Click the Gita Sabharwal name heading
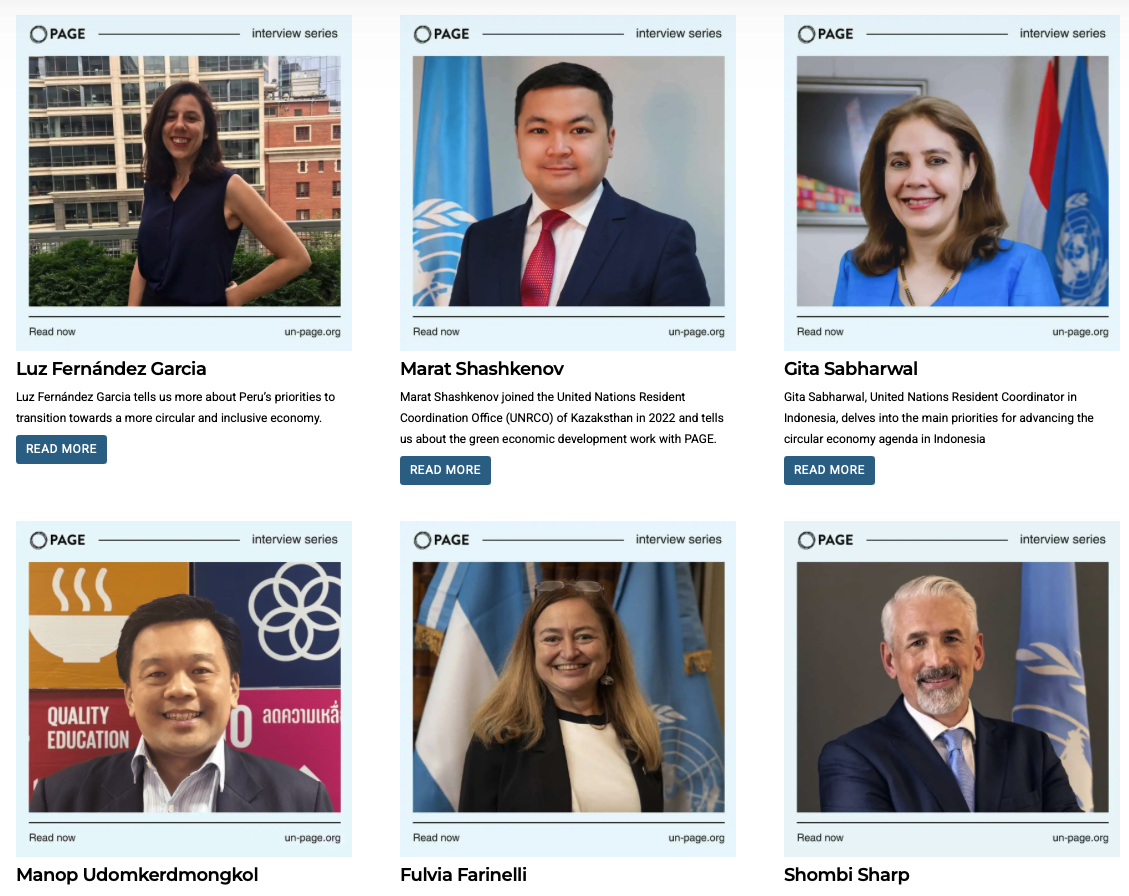The width and height of the screenshot is (1129, 896). tap(850, 369)
